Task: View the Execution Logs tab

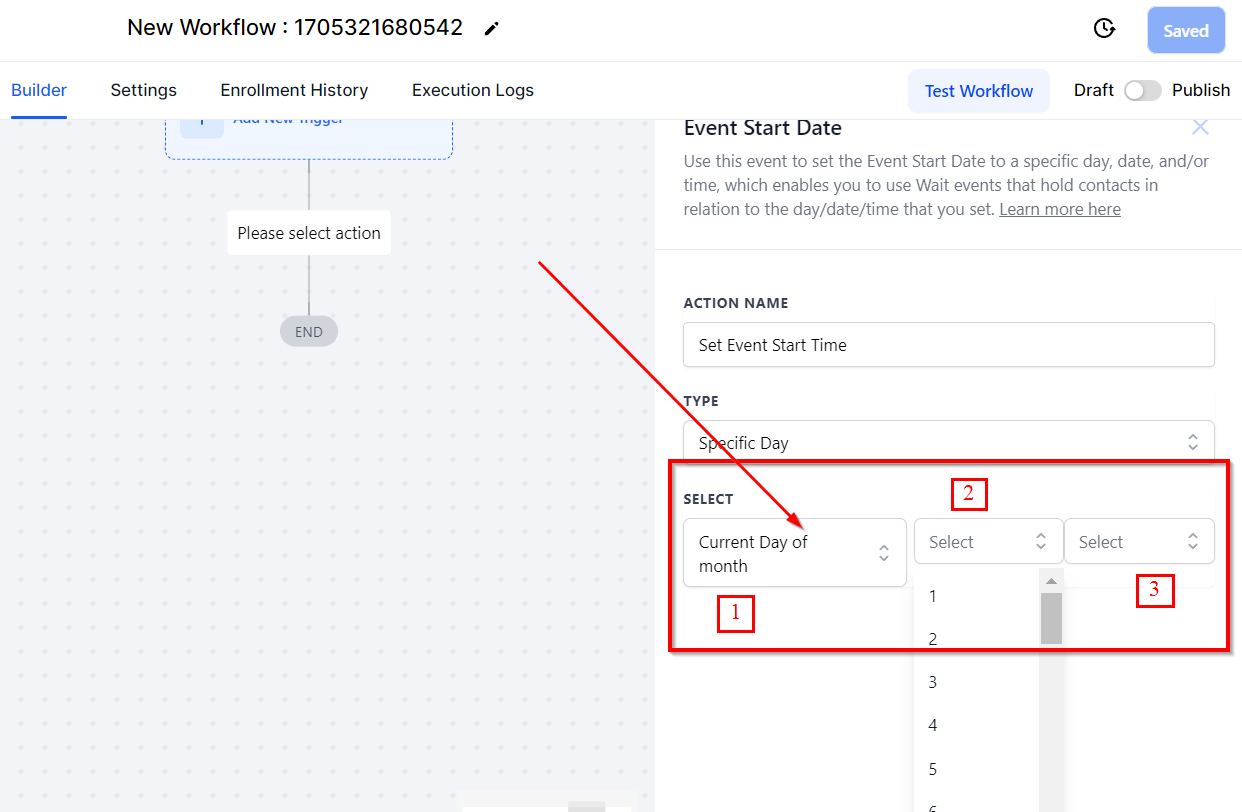Action: 473,90
